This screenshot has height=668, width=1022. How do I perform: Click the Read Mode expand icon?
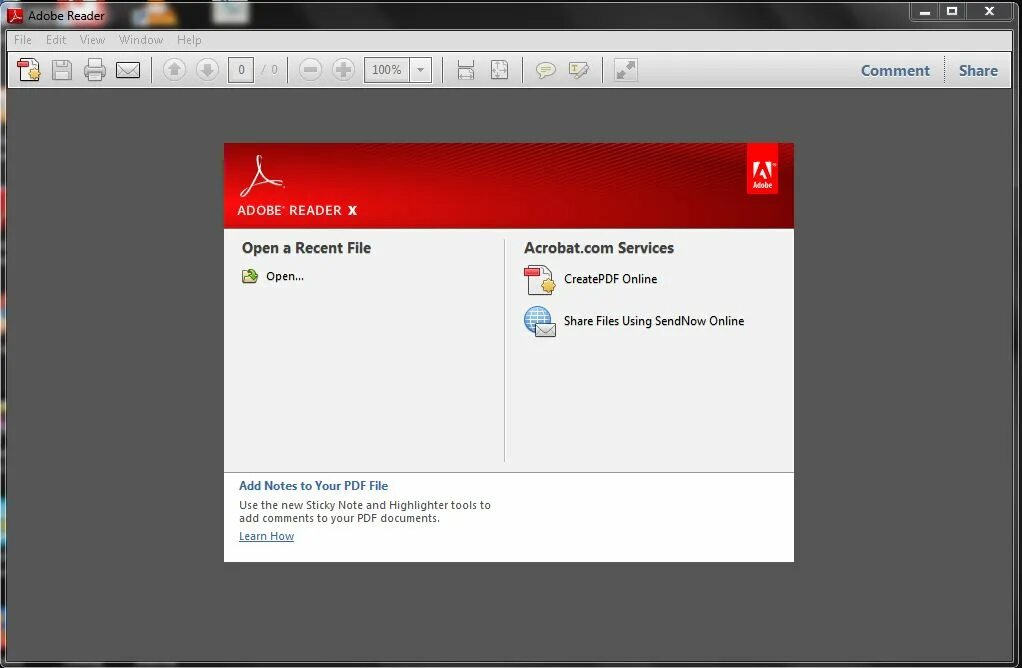(626, 70)
